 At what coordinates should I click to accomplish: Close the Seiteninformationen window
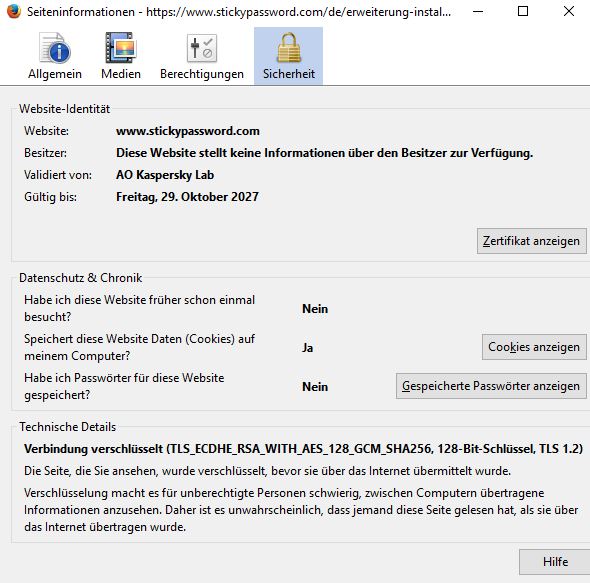(x=569, y=12)
